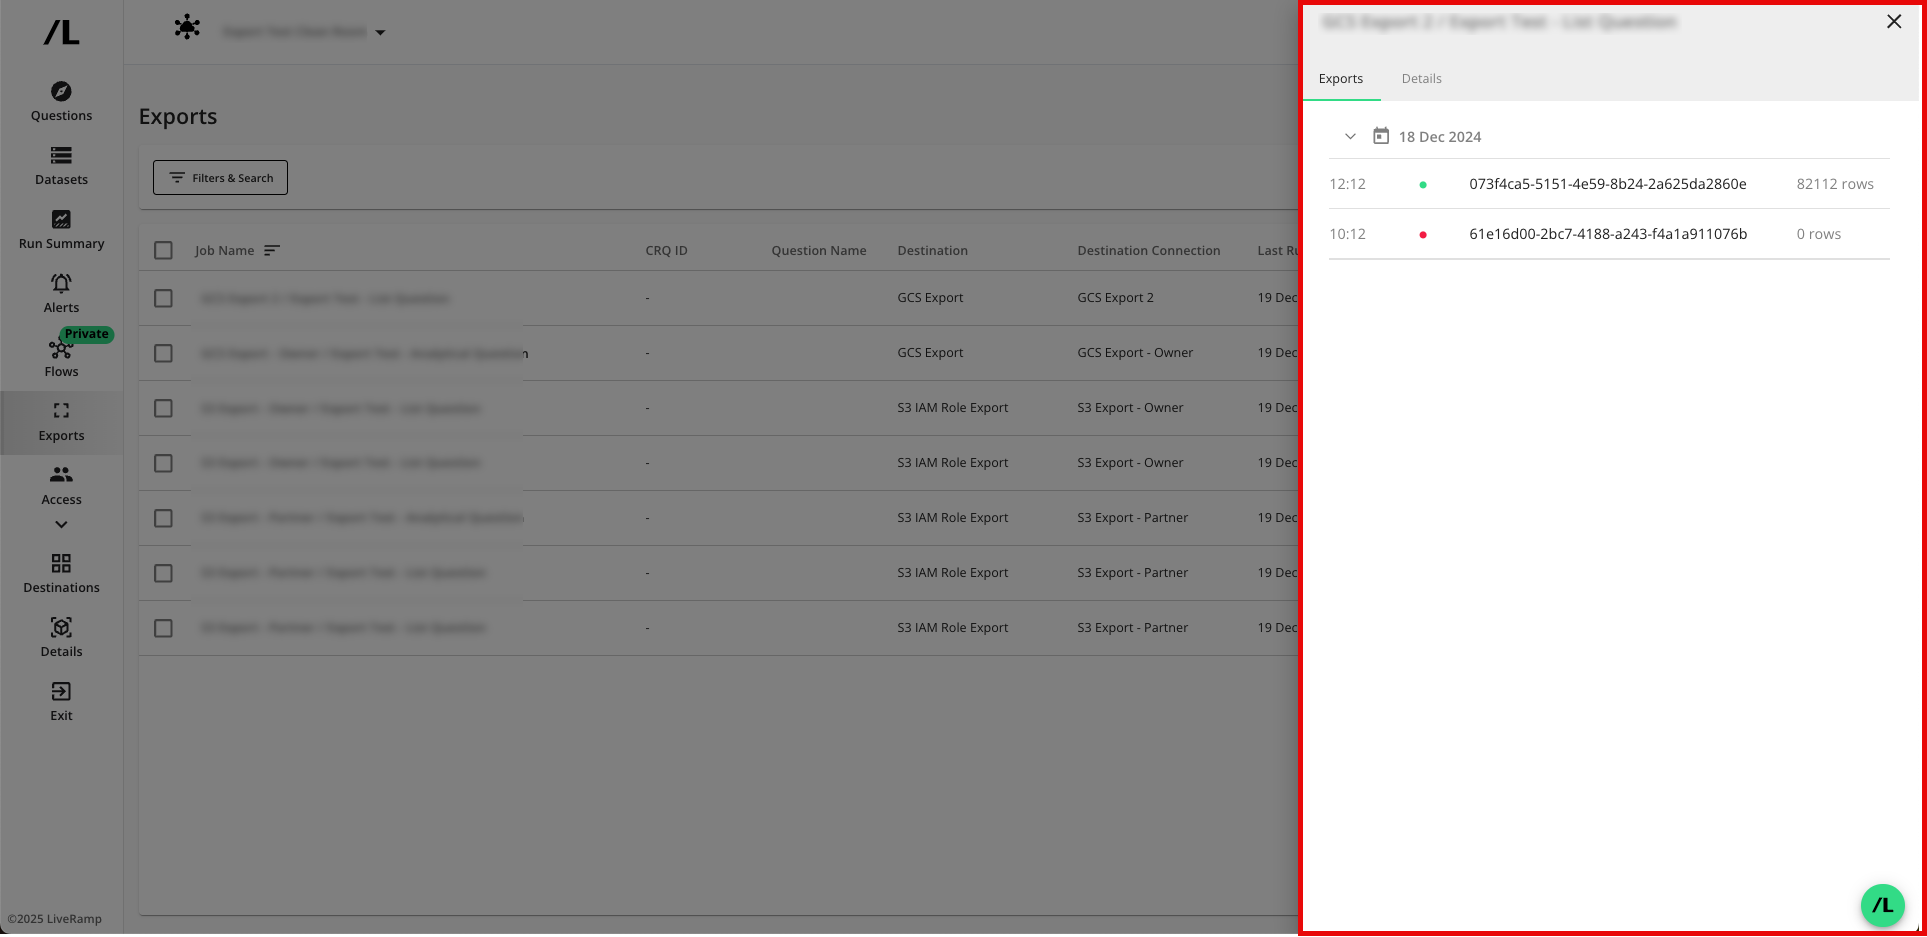
Task: Open Questions from the sidebar
Action: click(x=61, y=102)
